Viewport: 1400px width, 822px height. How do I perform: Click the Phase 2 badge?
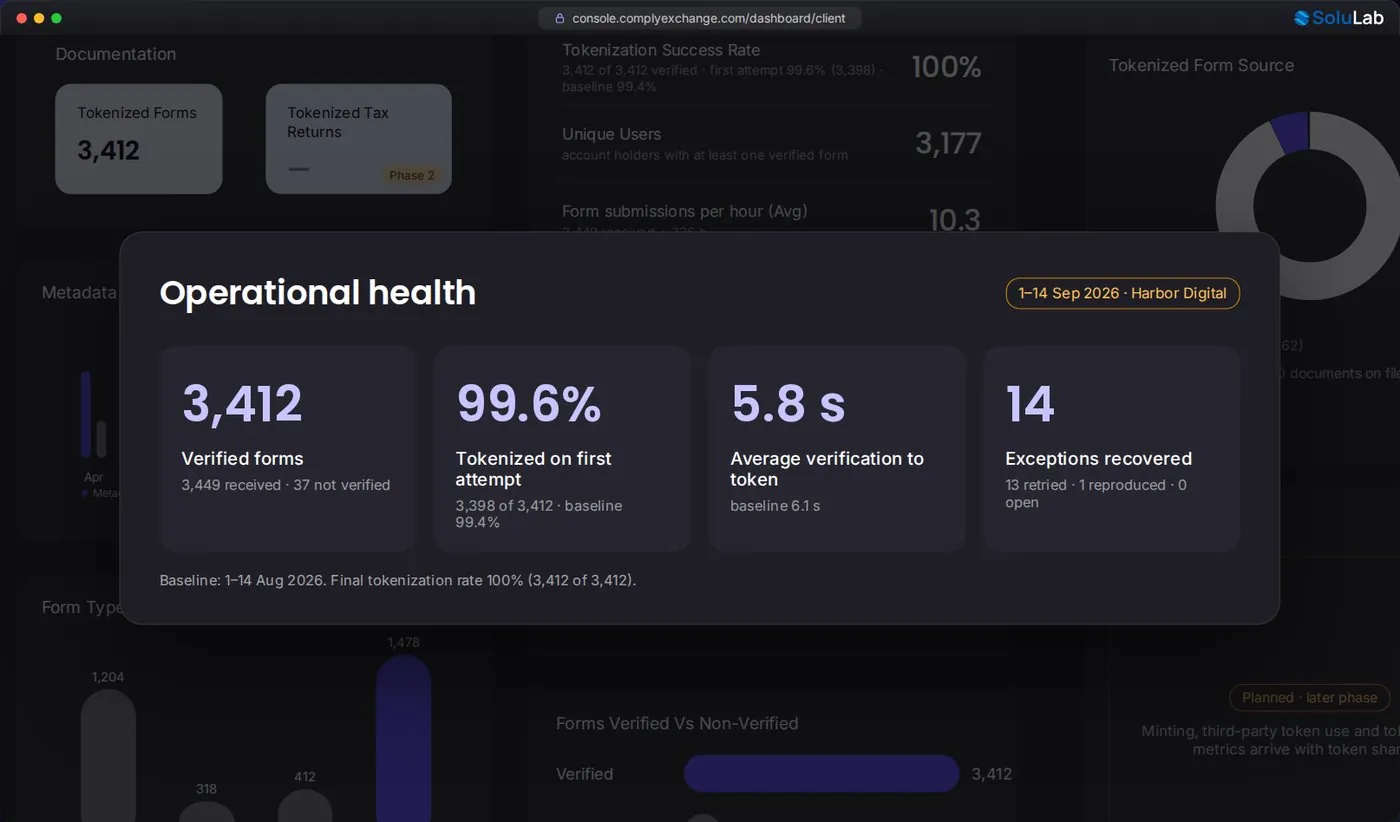(412, 175)
